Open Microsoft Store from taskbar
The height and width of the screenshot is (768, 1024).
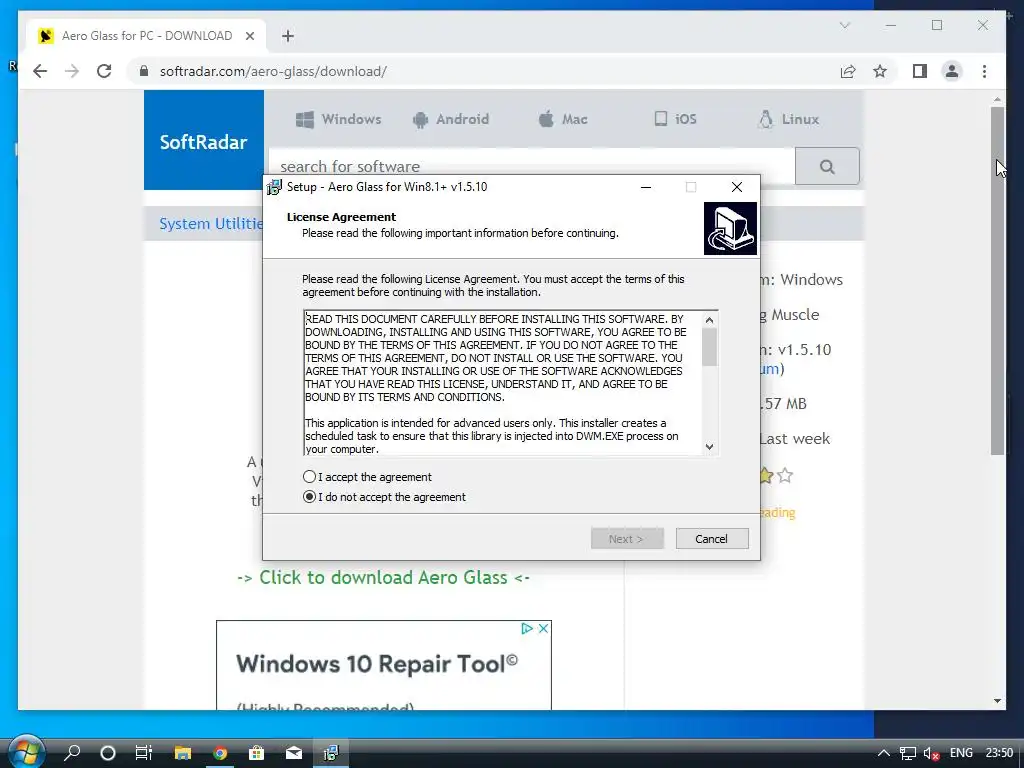click(257, 753)
